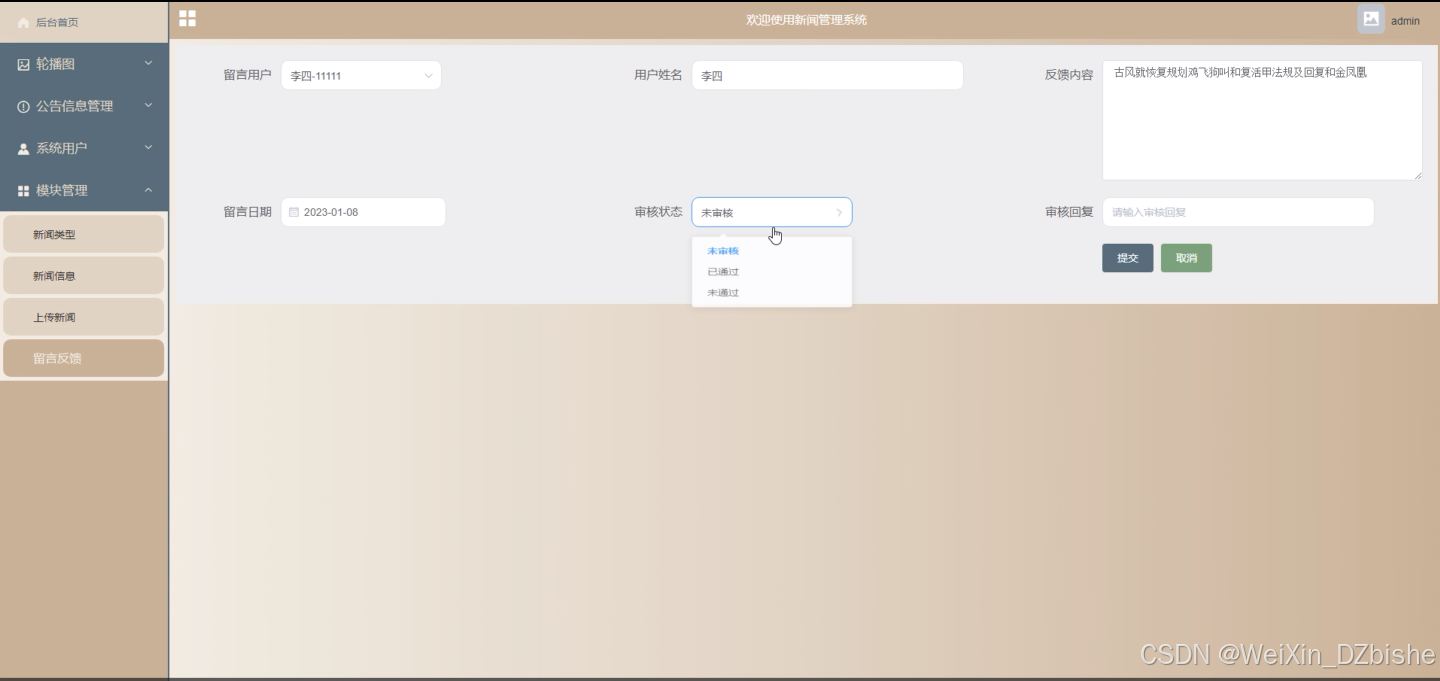Select 未审核 option in dropdown list
This screenshot has width=1440, height=681.
pos(772,251)
